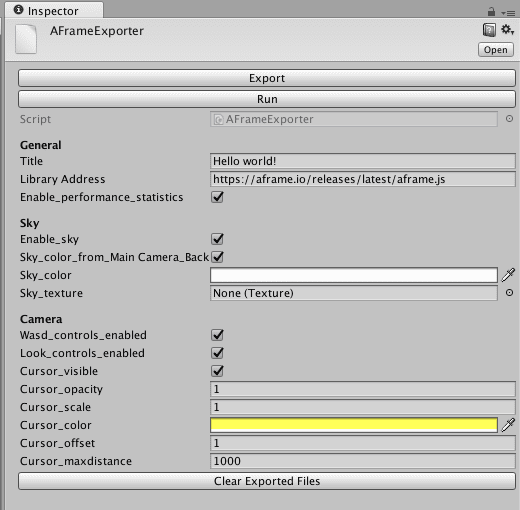Pick Cursor_color with eyedropper icon
Image resolution: width=520 pixels, height=510 pixels.
pyautogui.click(x=508, y=425)
